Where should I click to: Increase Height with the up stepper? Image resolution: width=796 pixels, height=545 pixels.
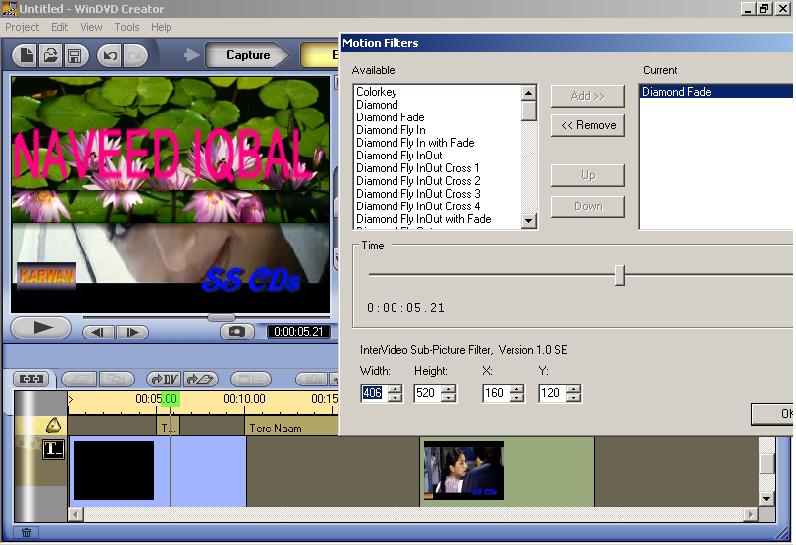tap(448, 389)
